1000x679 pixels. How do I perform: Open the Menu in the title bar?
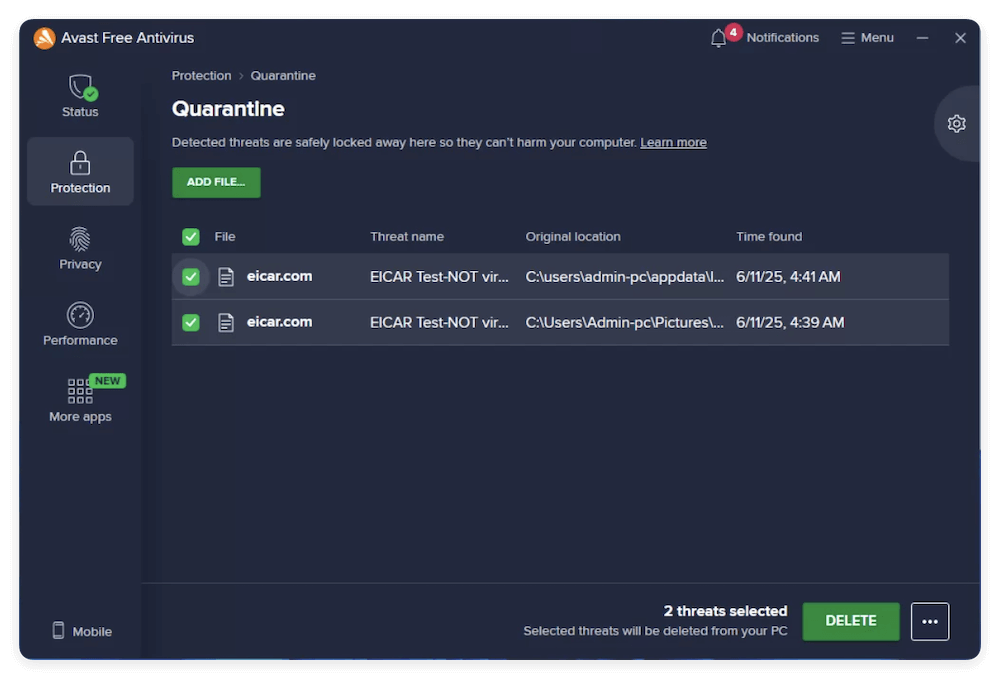click(867, 37)
